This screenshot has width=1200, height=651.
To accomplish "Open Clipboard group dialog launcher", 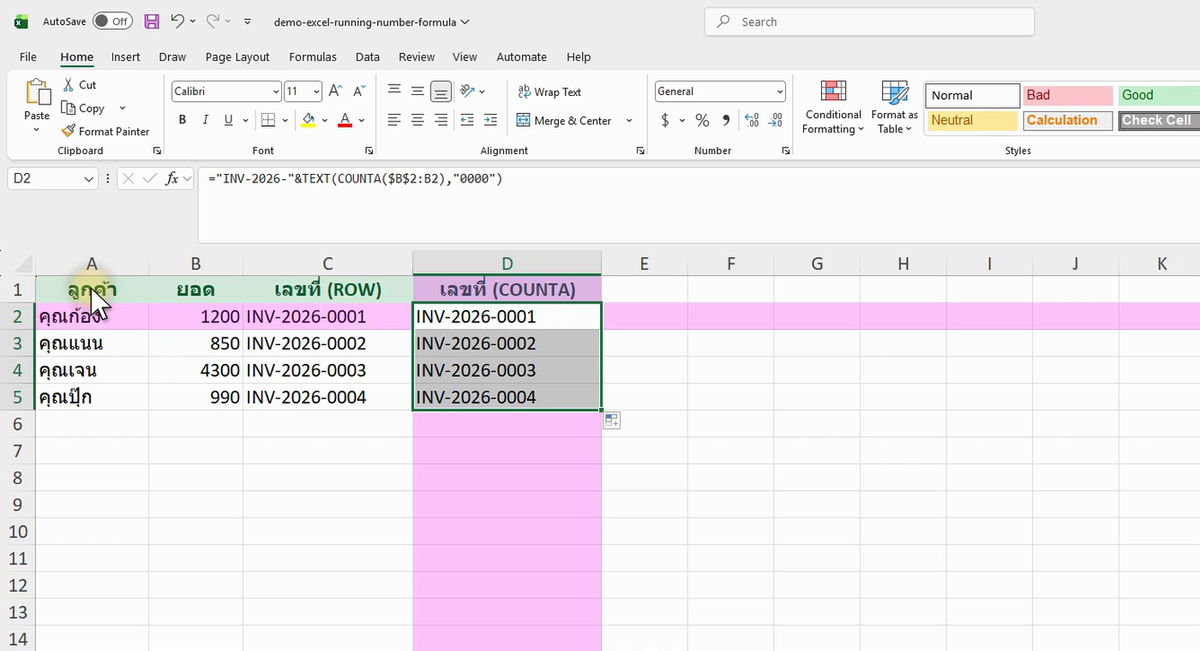I will click(156, 151).
